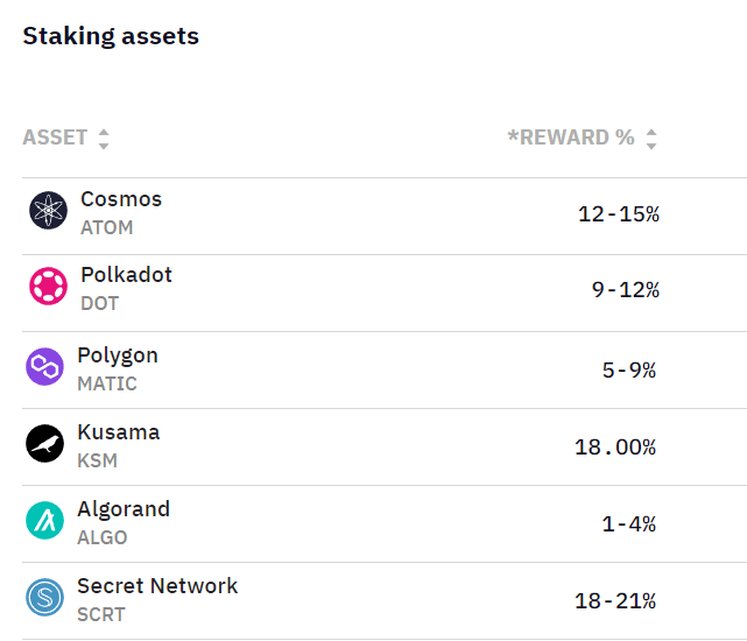
Task: Open the Cosmos asset name
Action: [121, 199]
